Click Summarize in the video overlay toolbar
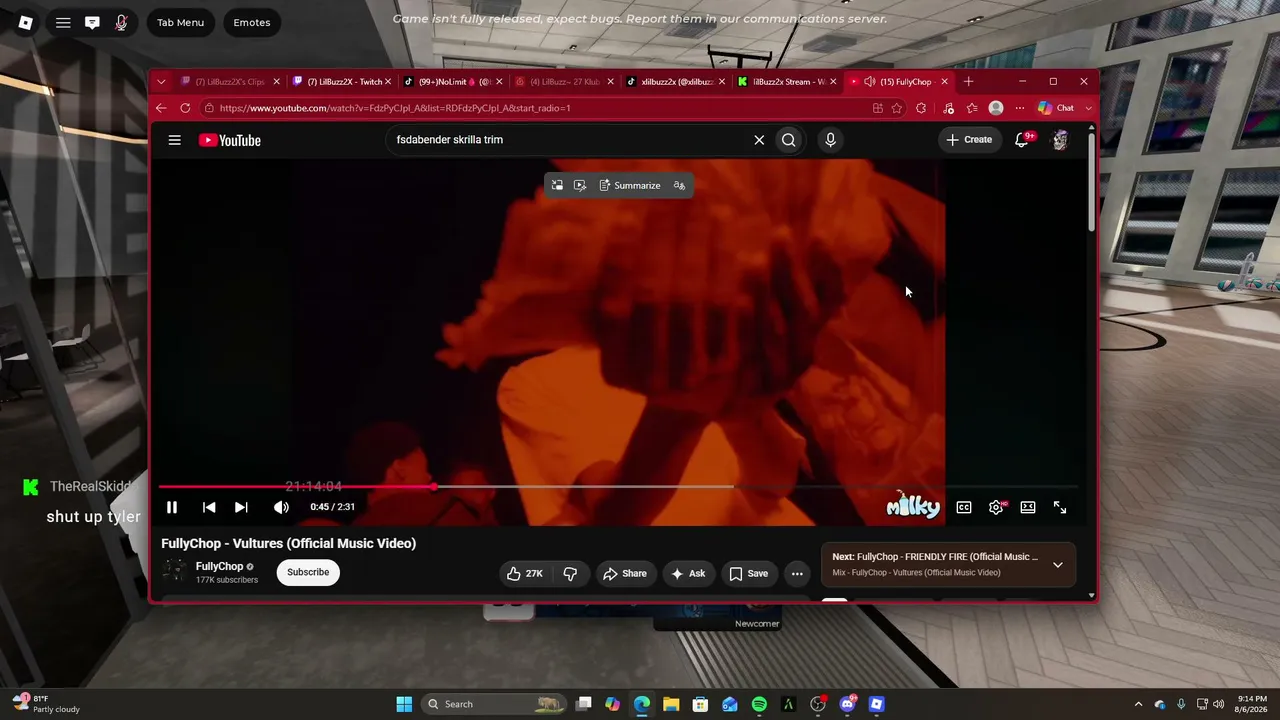This screenshot has width=1280, height=720. (x=630, y=185)
